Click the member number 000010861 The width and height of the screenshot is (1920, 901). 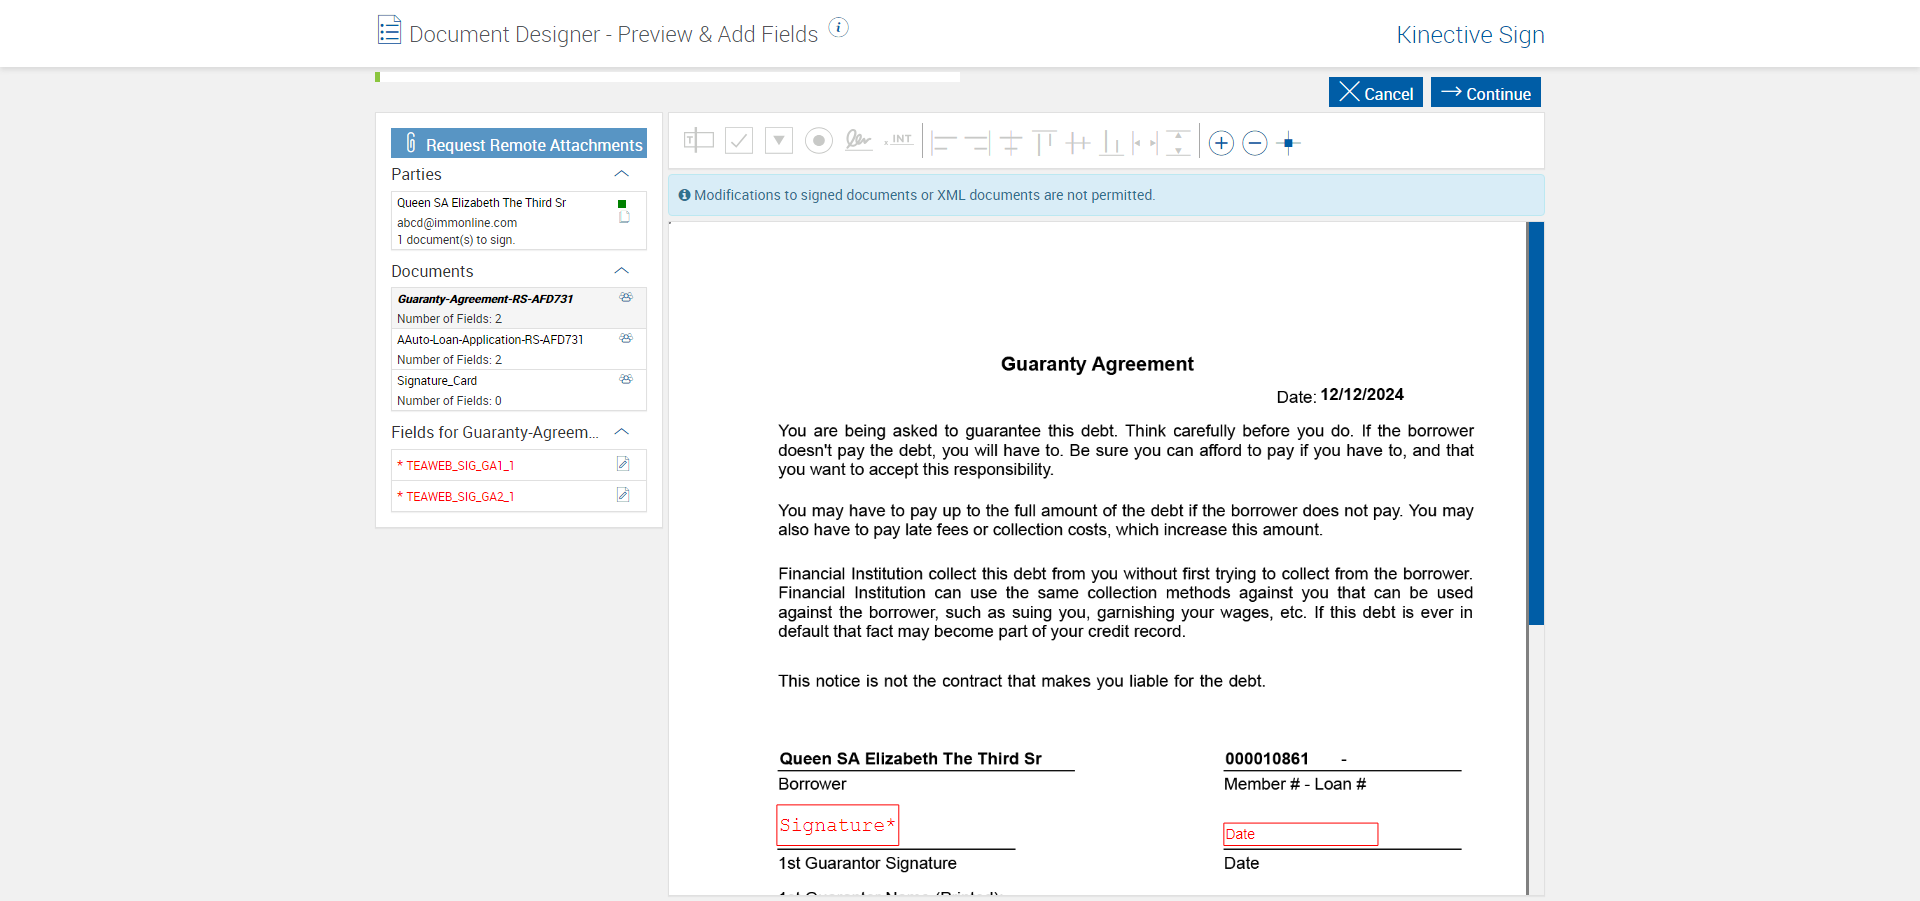tap(1267, 759)
